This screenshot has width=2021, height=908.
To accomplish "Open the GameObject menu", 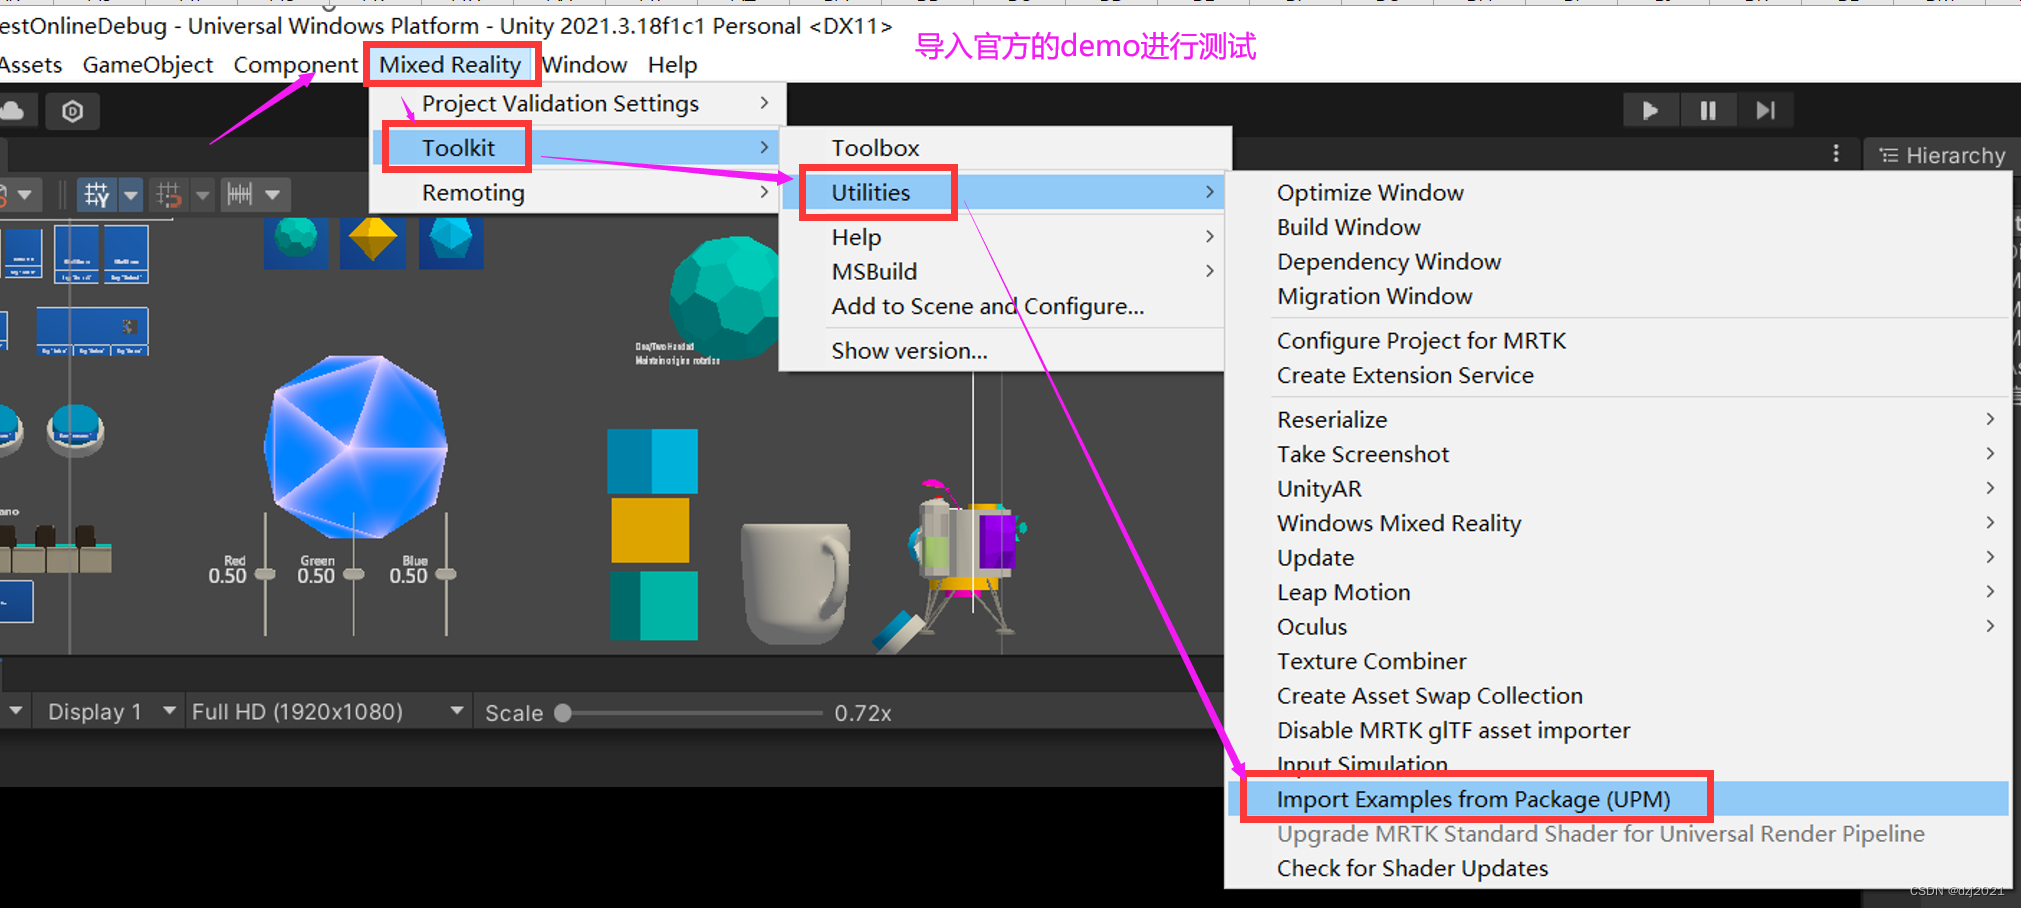I will [148, 65].
